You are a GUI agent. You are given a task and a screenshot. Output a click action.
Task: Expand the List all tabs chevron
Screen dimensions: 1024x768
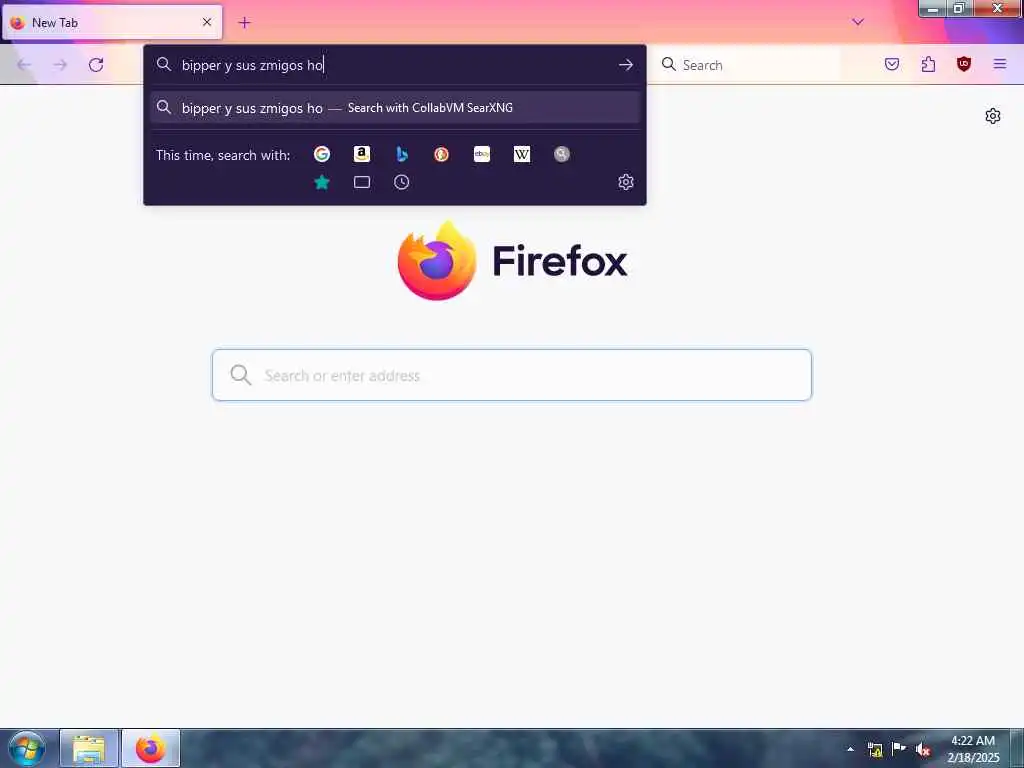(858, 22)
